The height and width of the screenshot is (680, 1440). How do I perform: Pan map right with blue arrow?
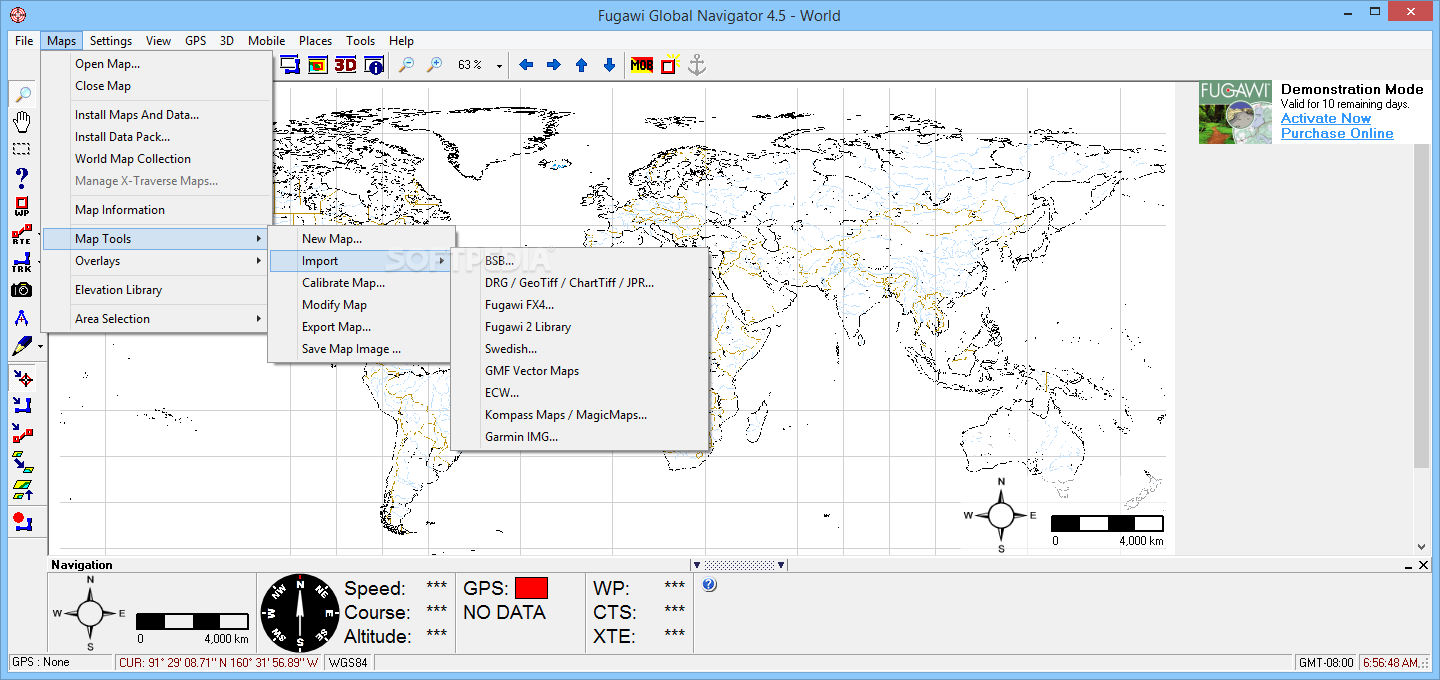tap(553, 65)
